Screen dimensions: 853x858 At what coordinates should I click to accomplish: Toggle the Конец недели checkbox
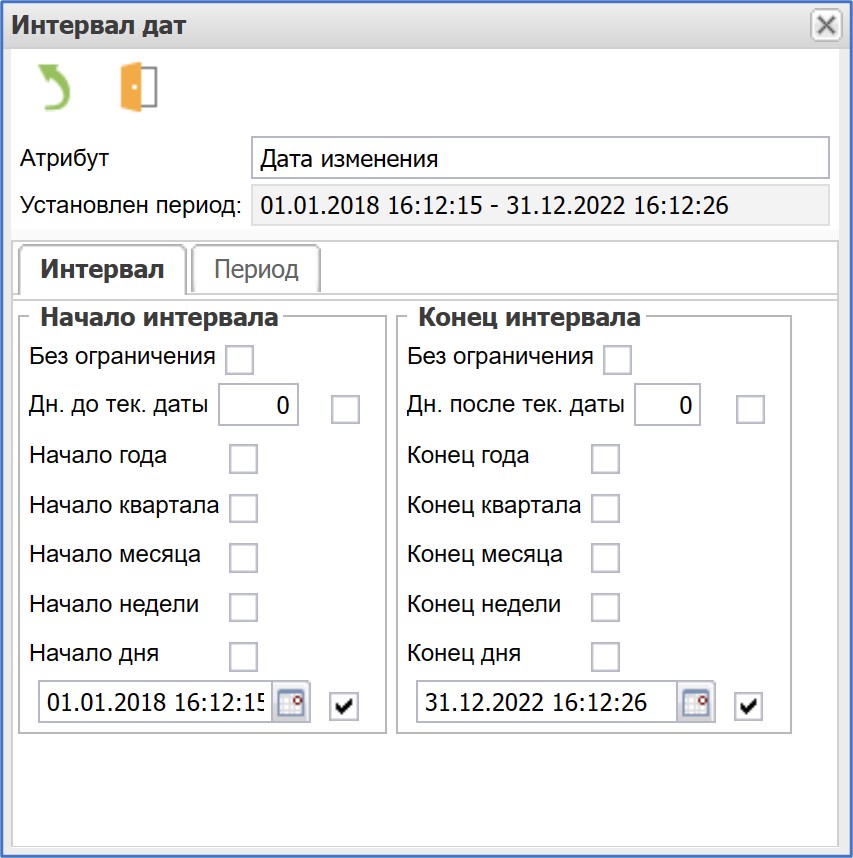(x=605, y=606)
